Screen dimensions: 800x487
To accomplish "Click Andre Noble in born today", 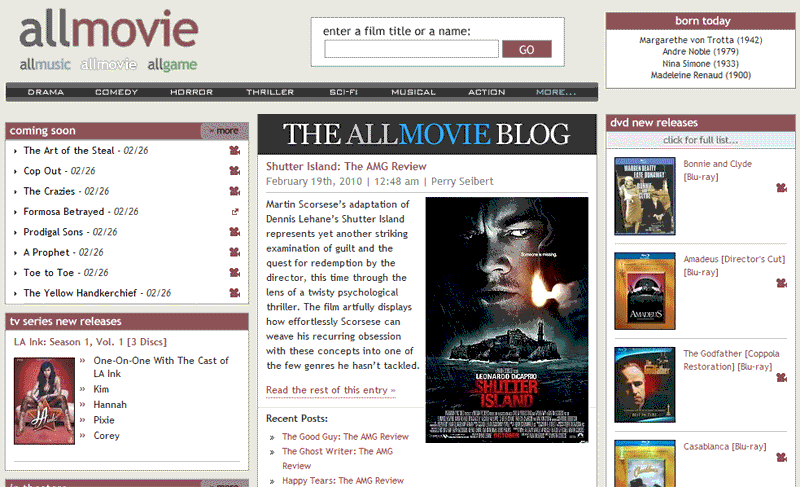I will point(701,52).
